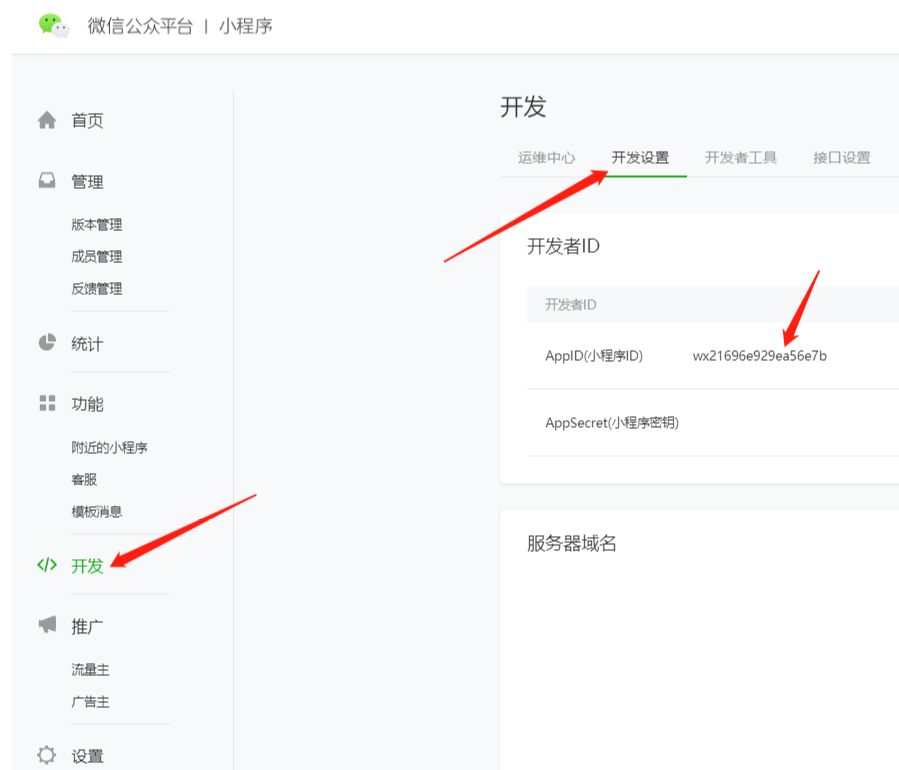The height and width of the screenshot is (770, 899).
Task: Click the inbox icon beside 管理
Action: (x=47, y=181)
